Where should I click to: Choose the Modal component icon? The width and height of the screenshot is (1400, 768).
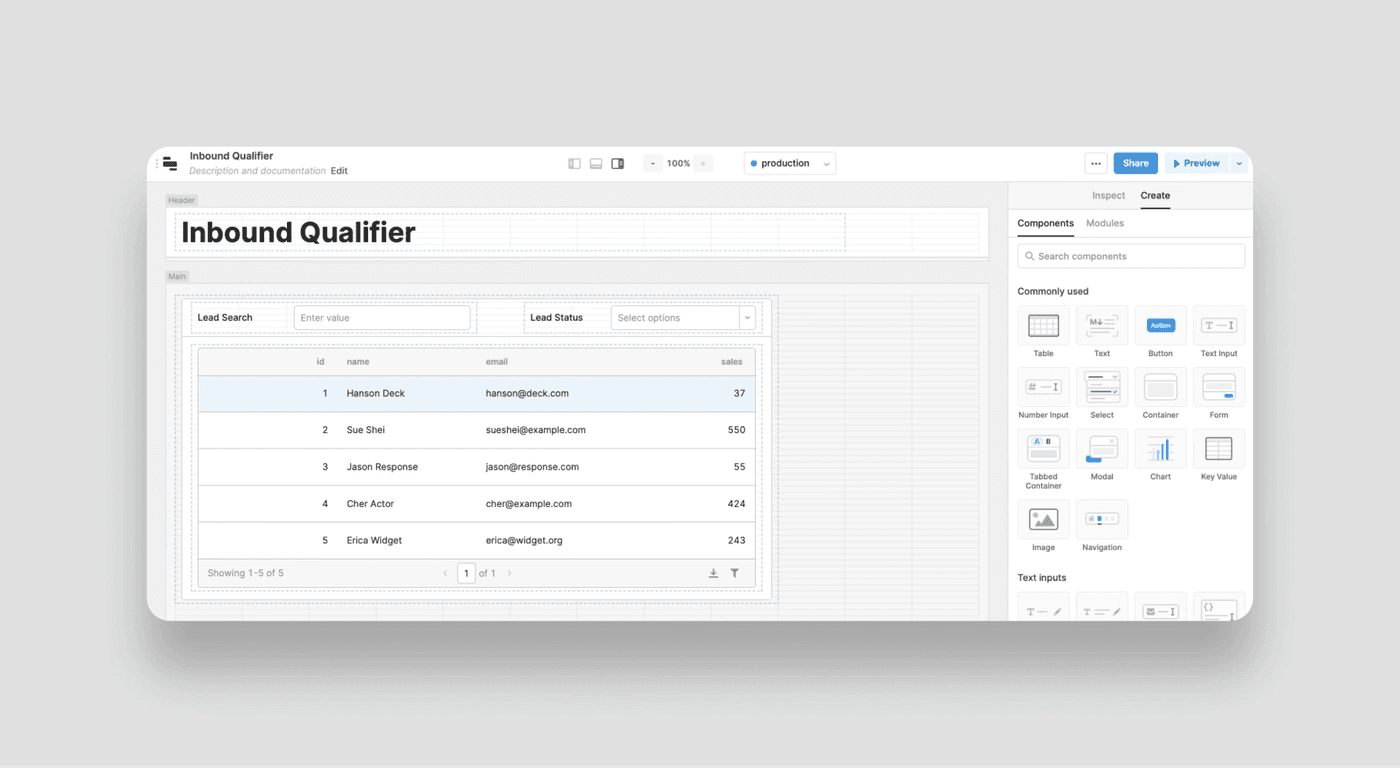tap(1102, 449)
